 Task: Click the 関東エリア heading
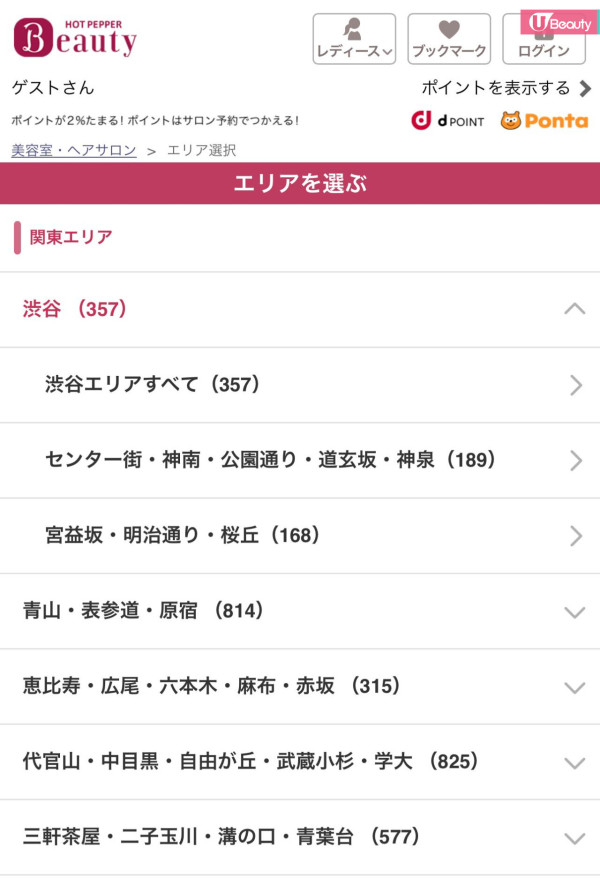click(71, 238)
